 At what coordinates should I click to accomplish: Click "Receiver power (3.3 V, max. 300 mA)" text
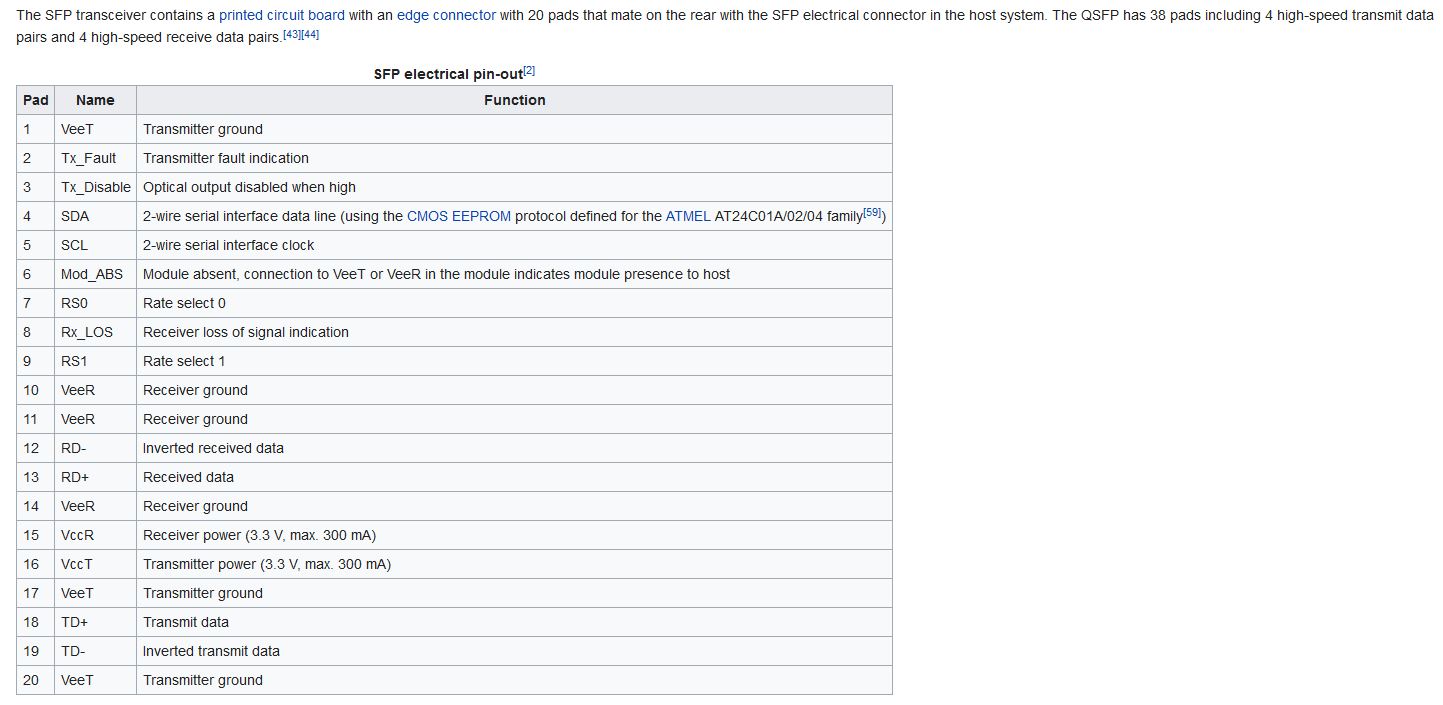point(259,535)
